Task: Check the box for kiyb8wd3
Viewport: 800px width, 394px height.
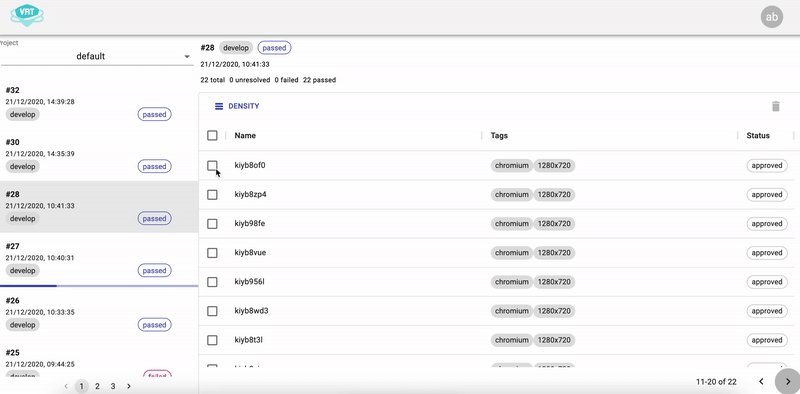Action: (212, 311)
